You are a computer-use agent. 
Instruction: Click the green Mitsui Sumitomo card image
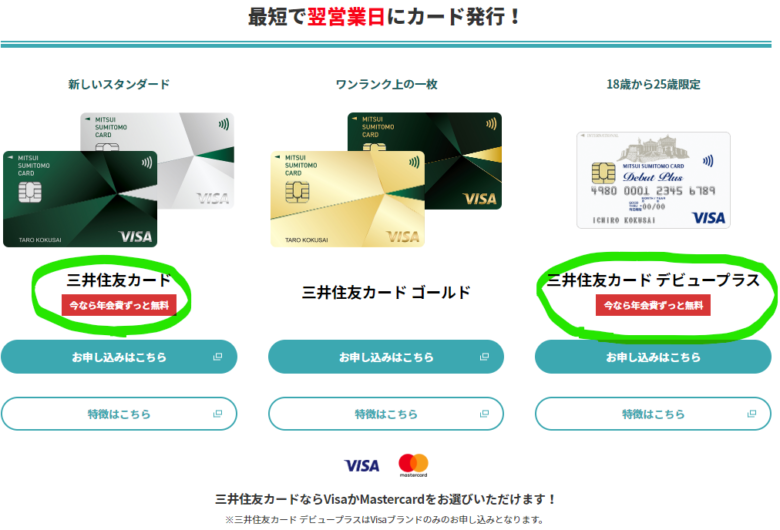click(x=80, y=199)
